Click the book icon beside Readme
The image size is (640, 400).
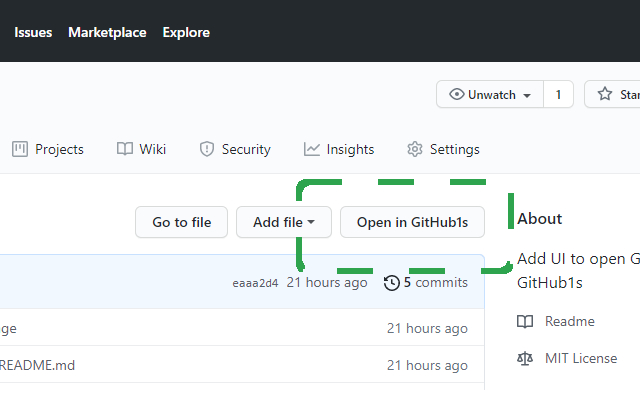click(525, 322)
